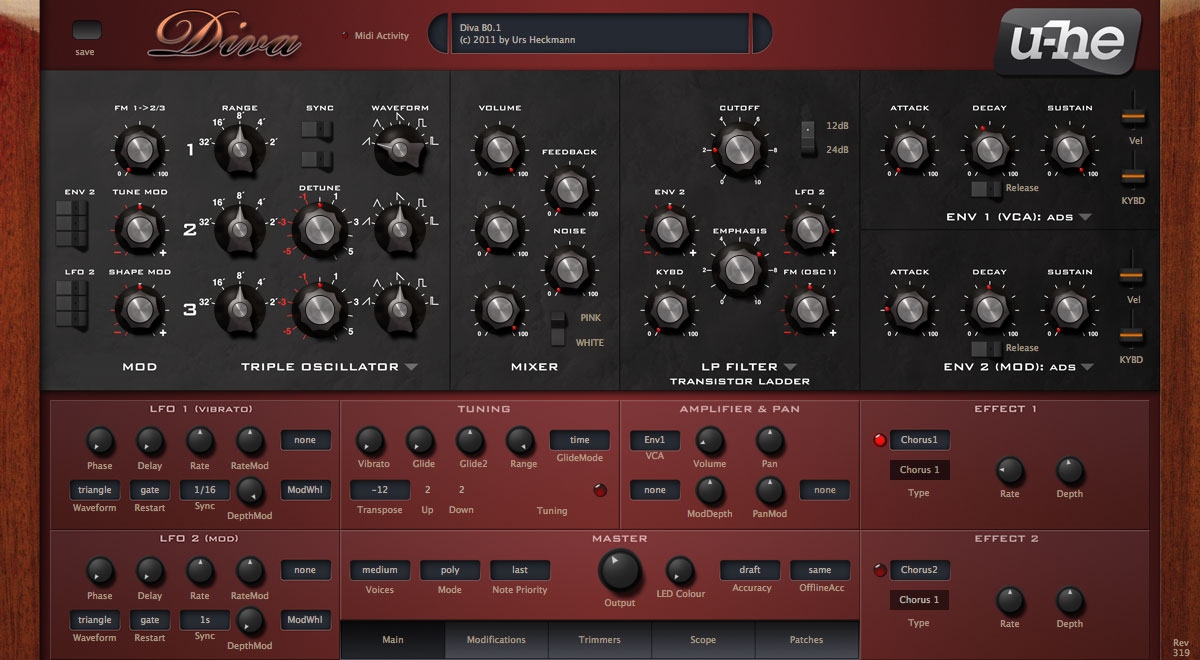Toggle lower oscillator Sync switch

pyautogui.click(x=316, y=159)
